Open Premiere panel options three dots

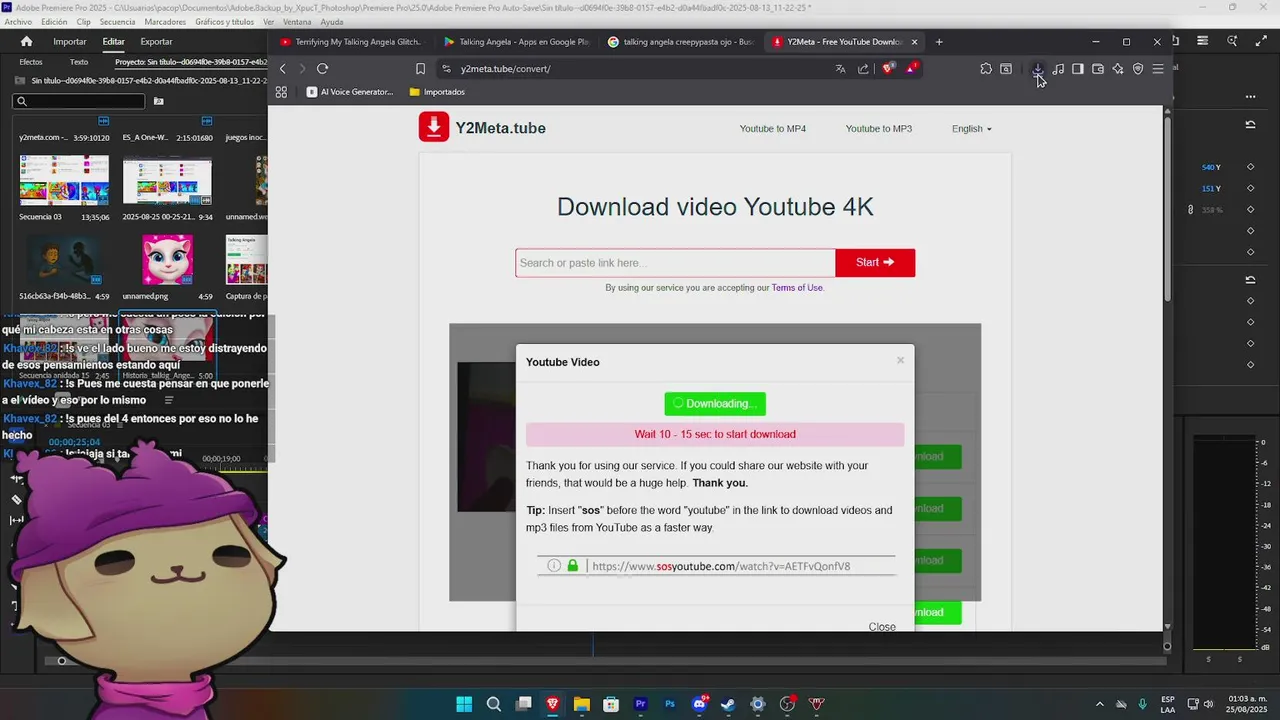(1250, 97)
